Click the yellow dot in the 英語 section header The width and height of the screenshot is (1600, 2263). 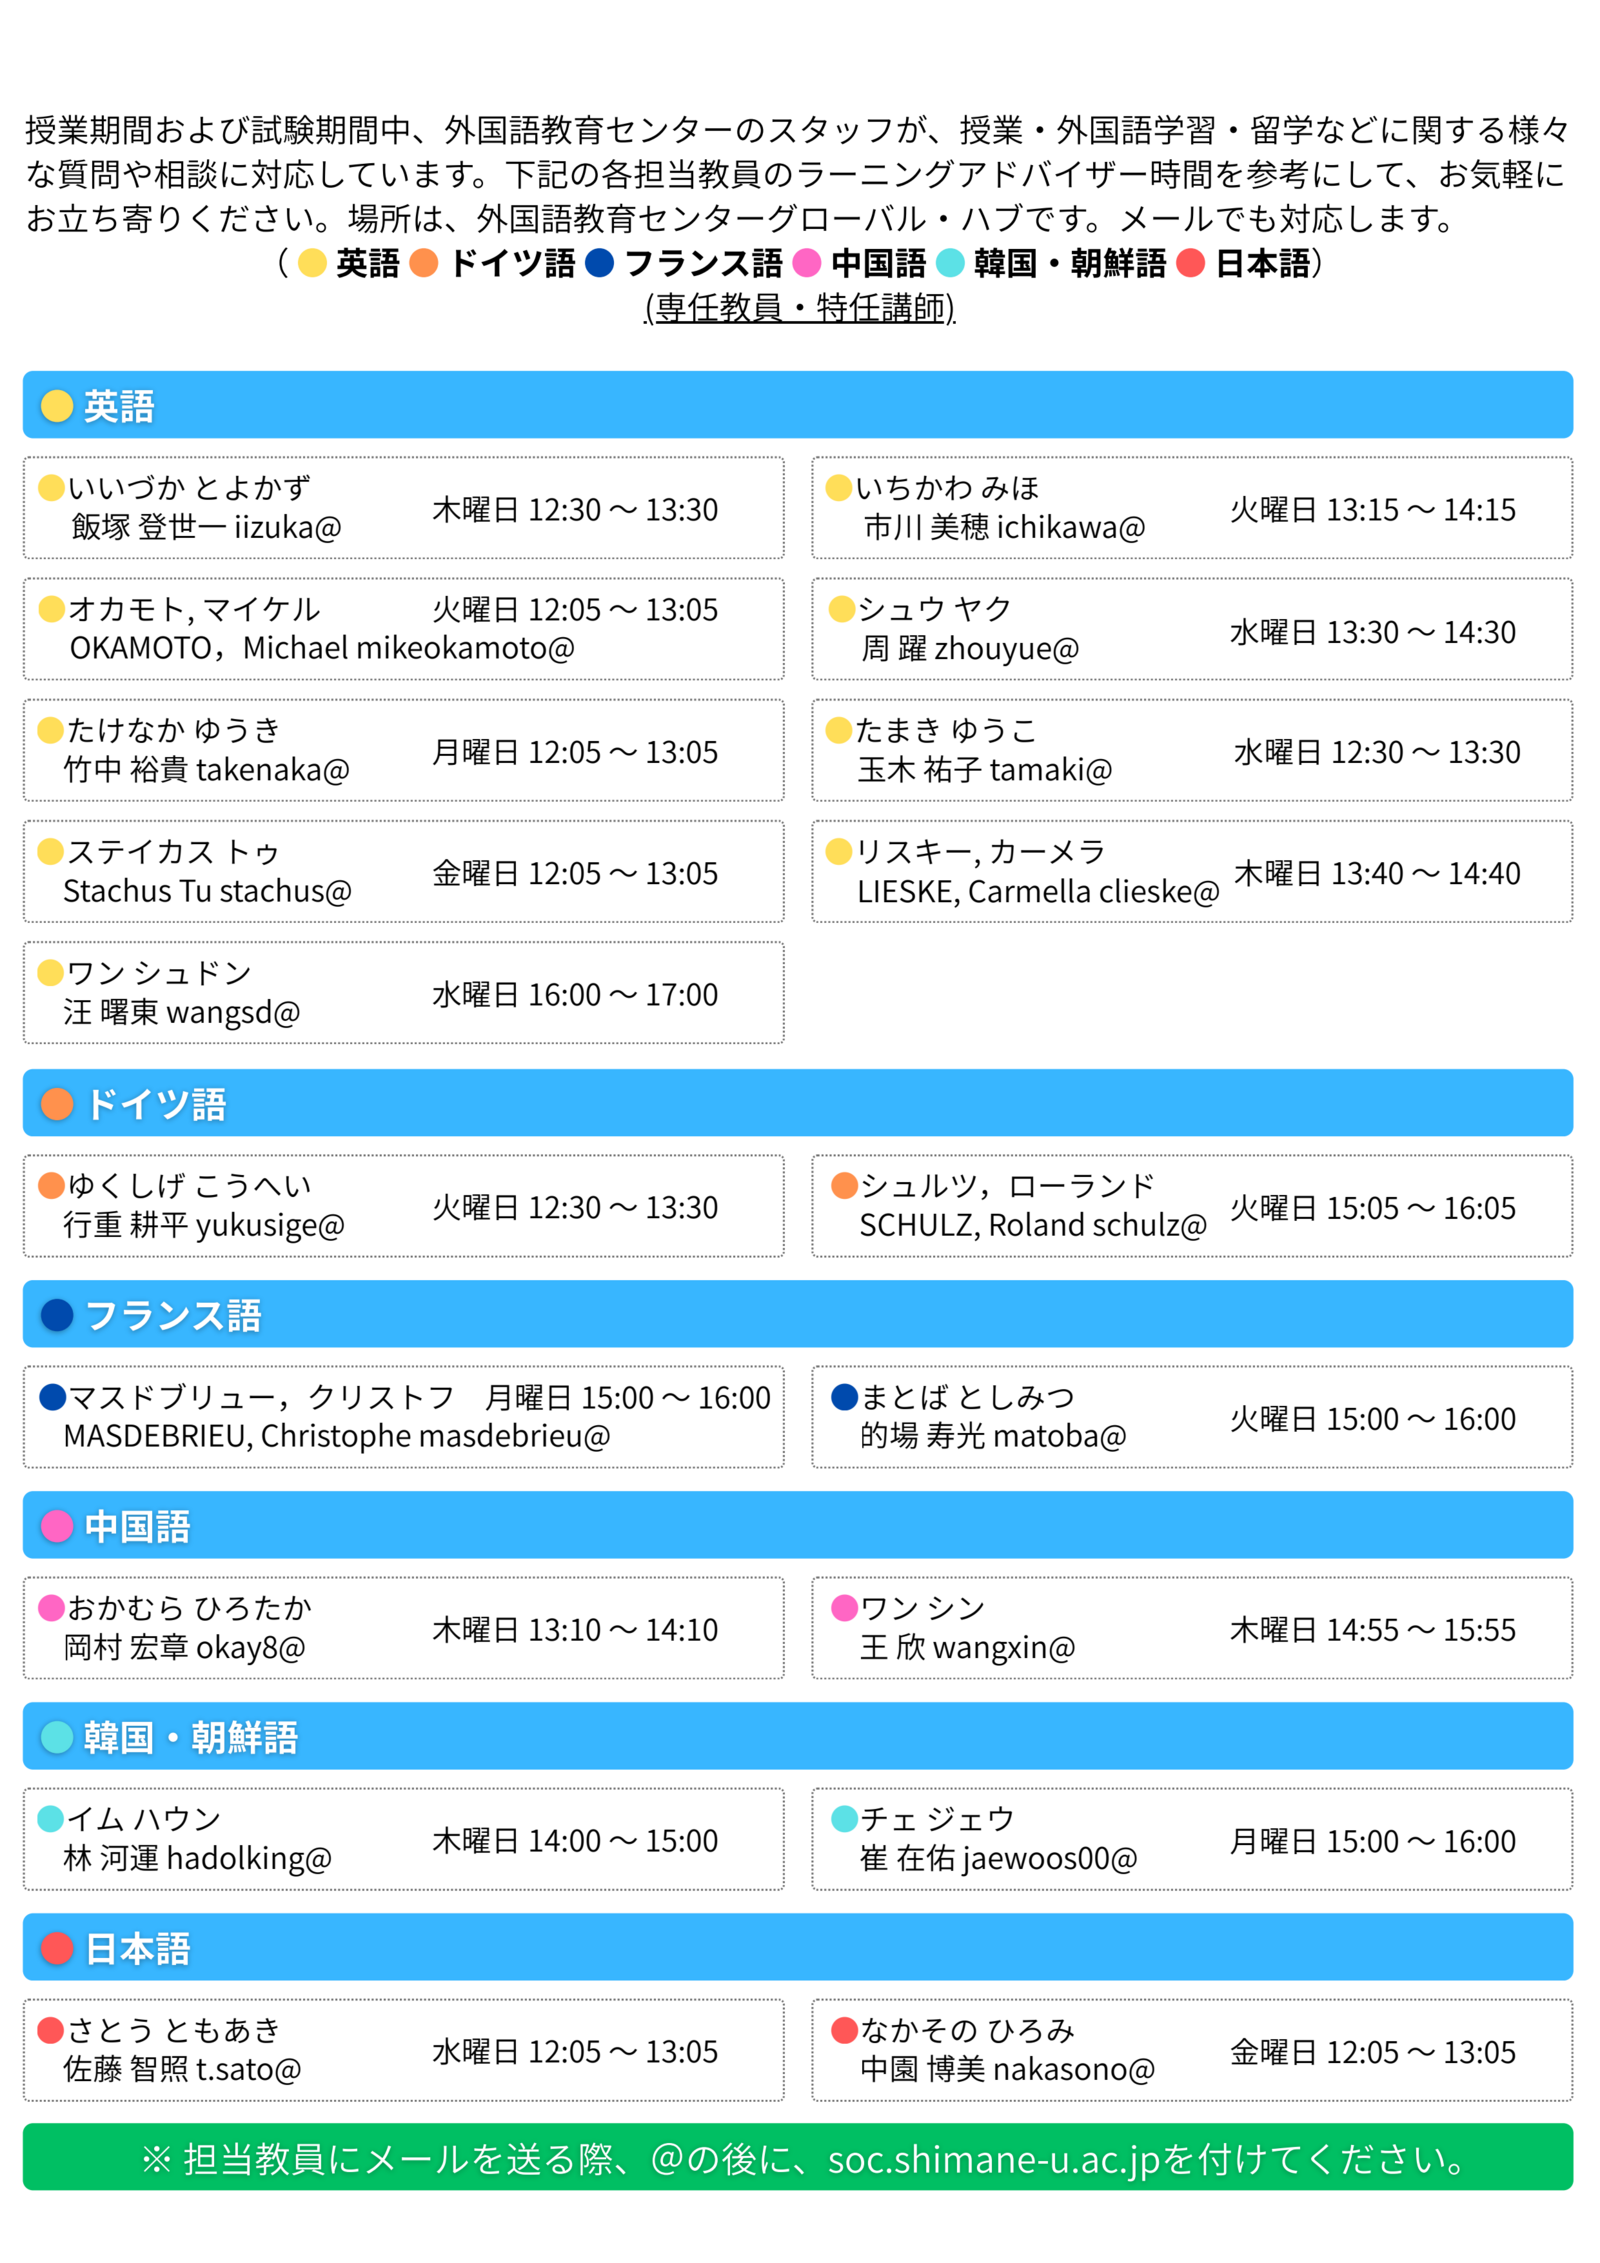[57, 406]
